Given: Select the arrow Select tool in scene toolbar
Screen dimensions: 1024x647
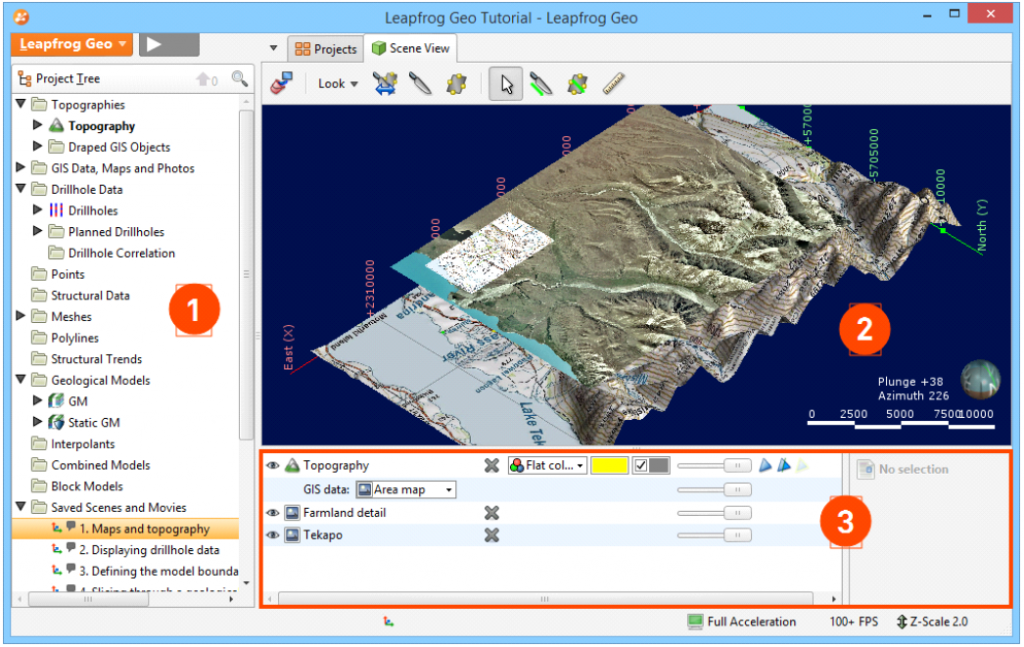Looking at the screenshot, I should [507, 84].
